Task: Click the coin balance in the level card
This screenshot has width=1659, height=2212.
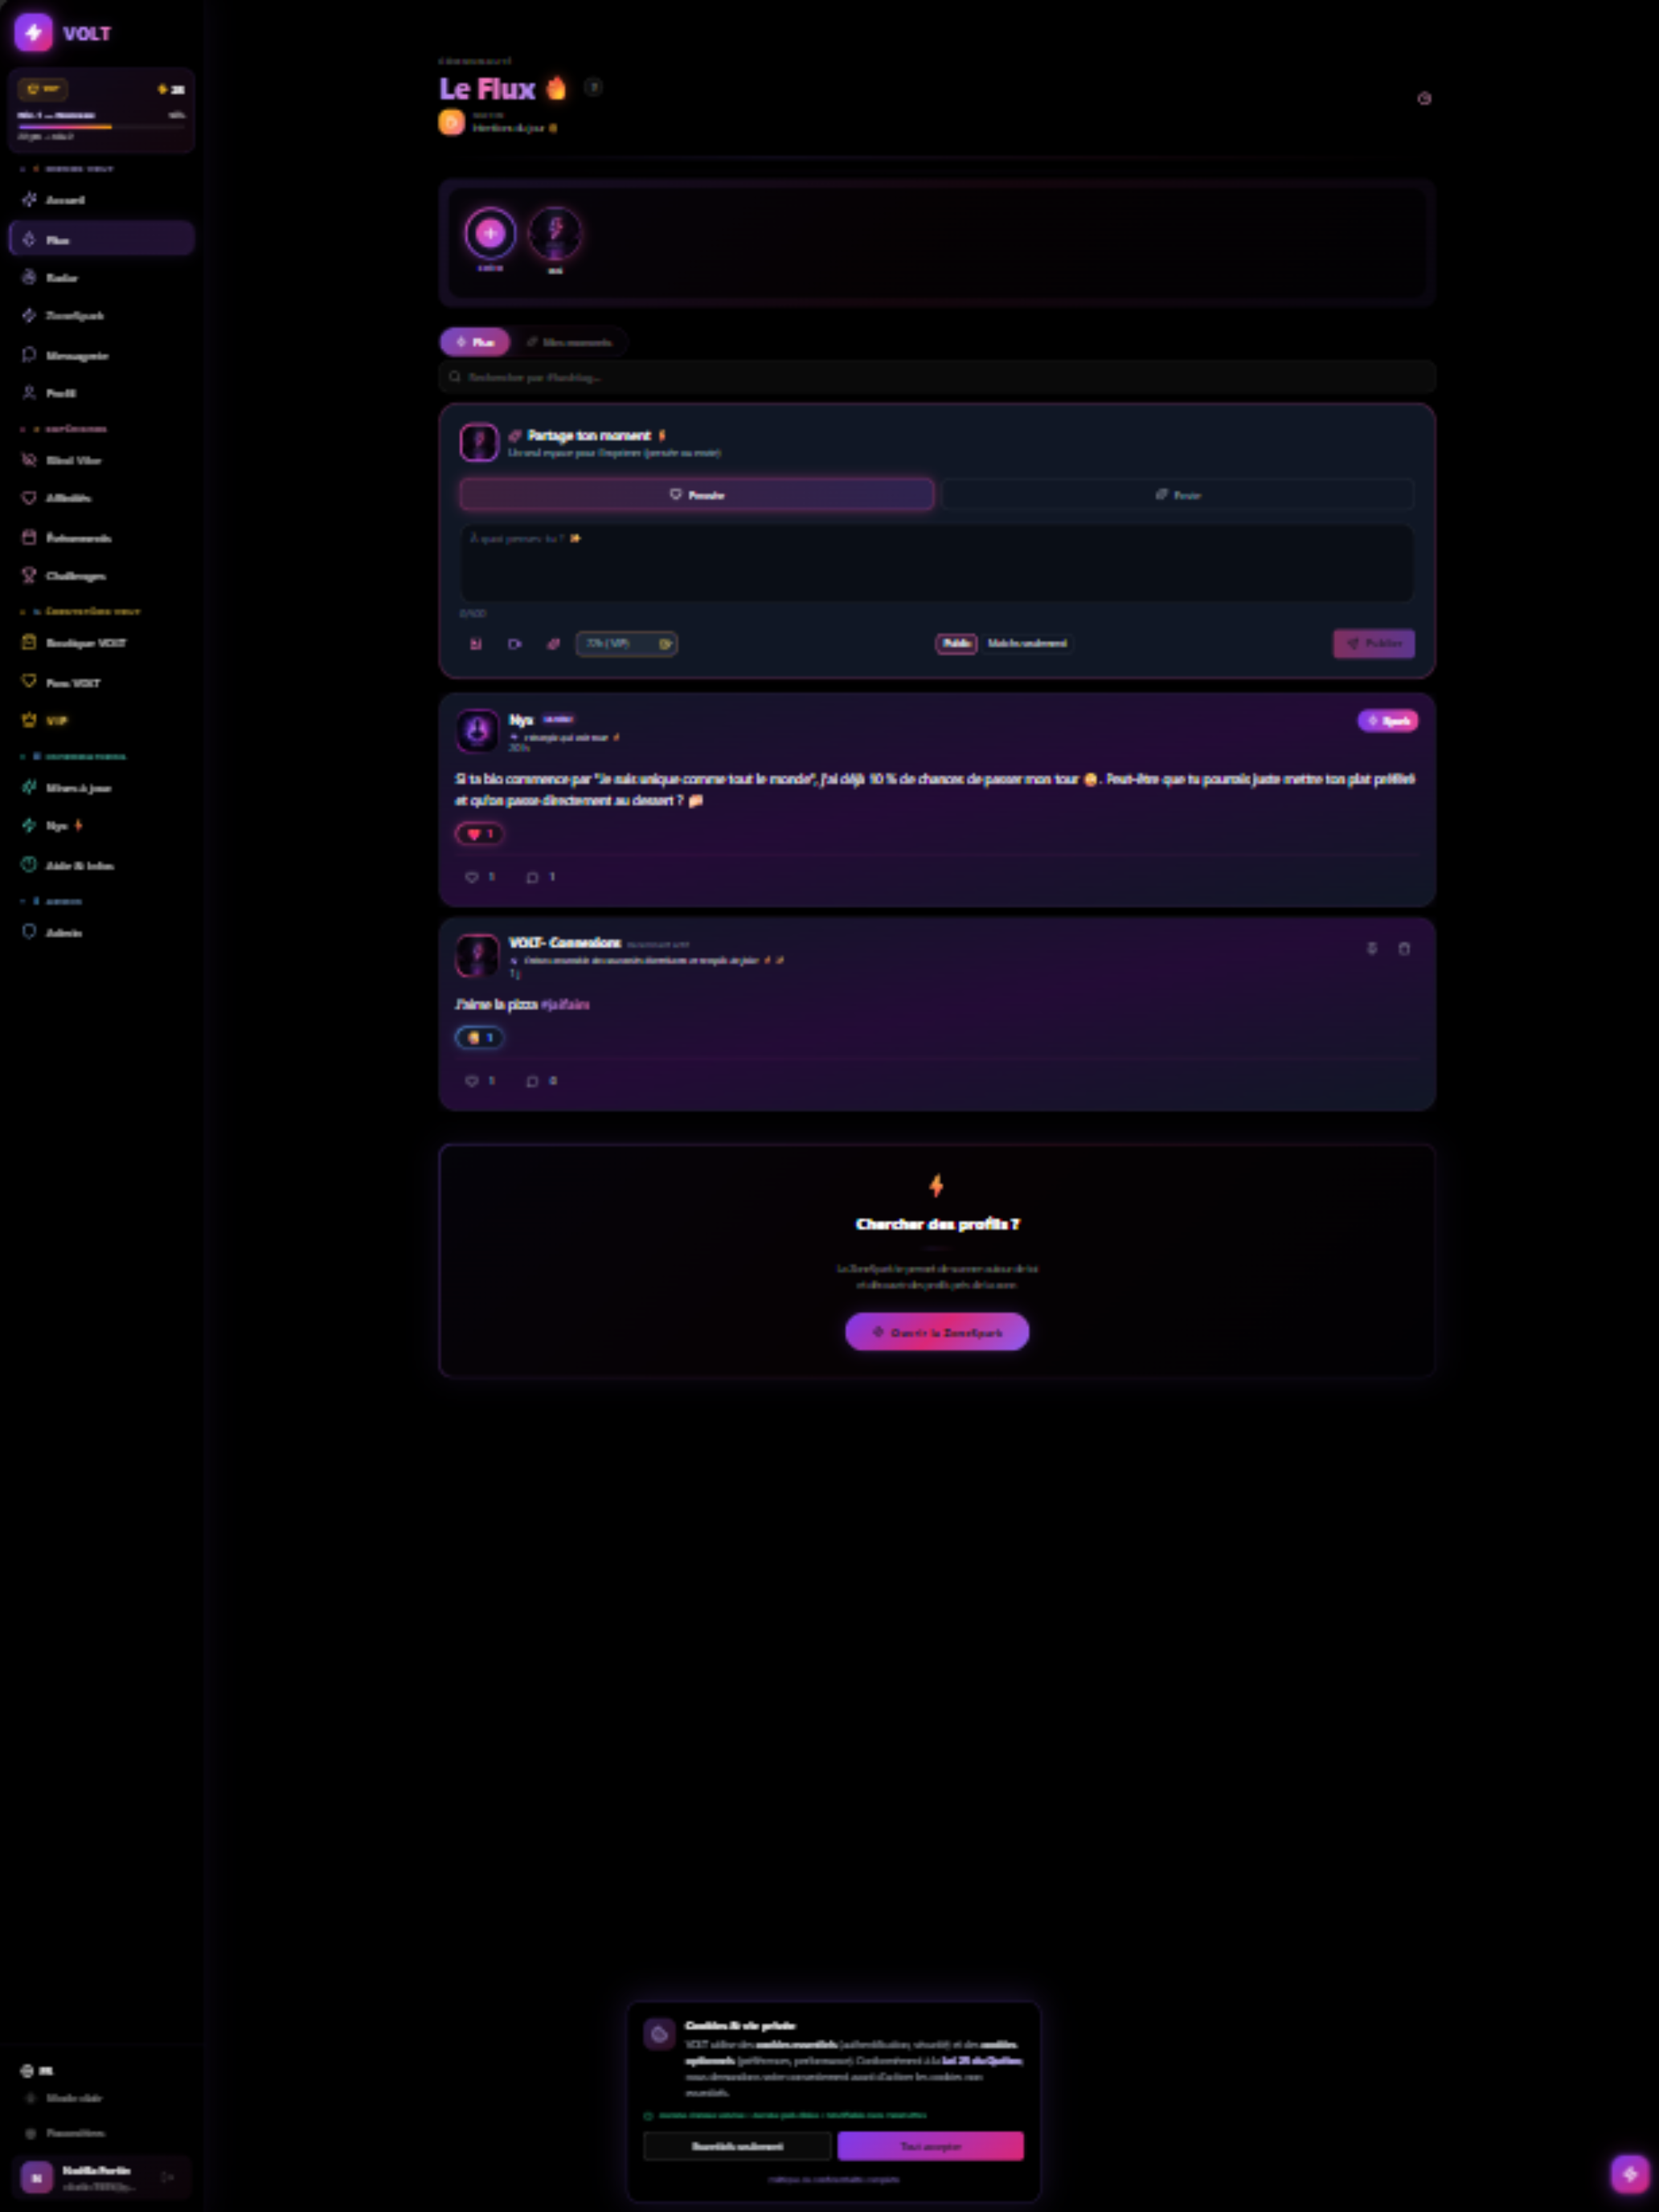Action: point(171,89)
